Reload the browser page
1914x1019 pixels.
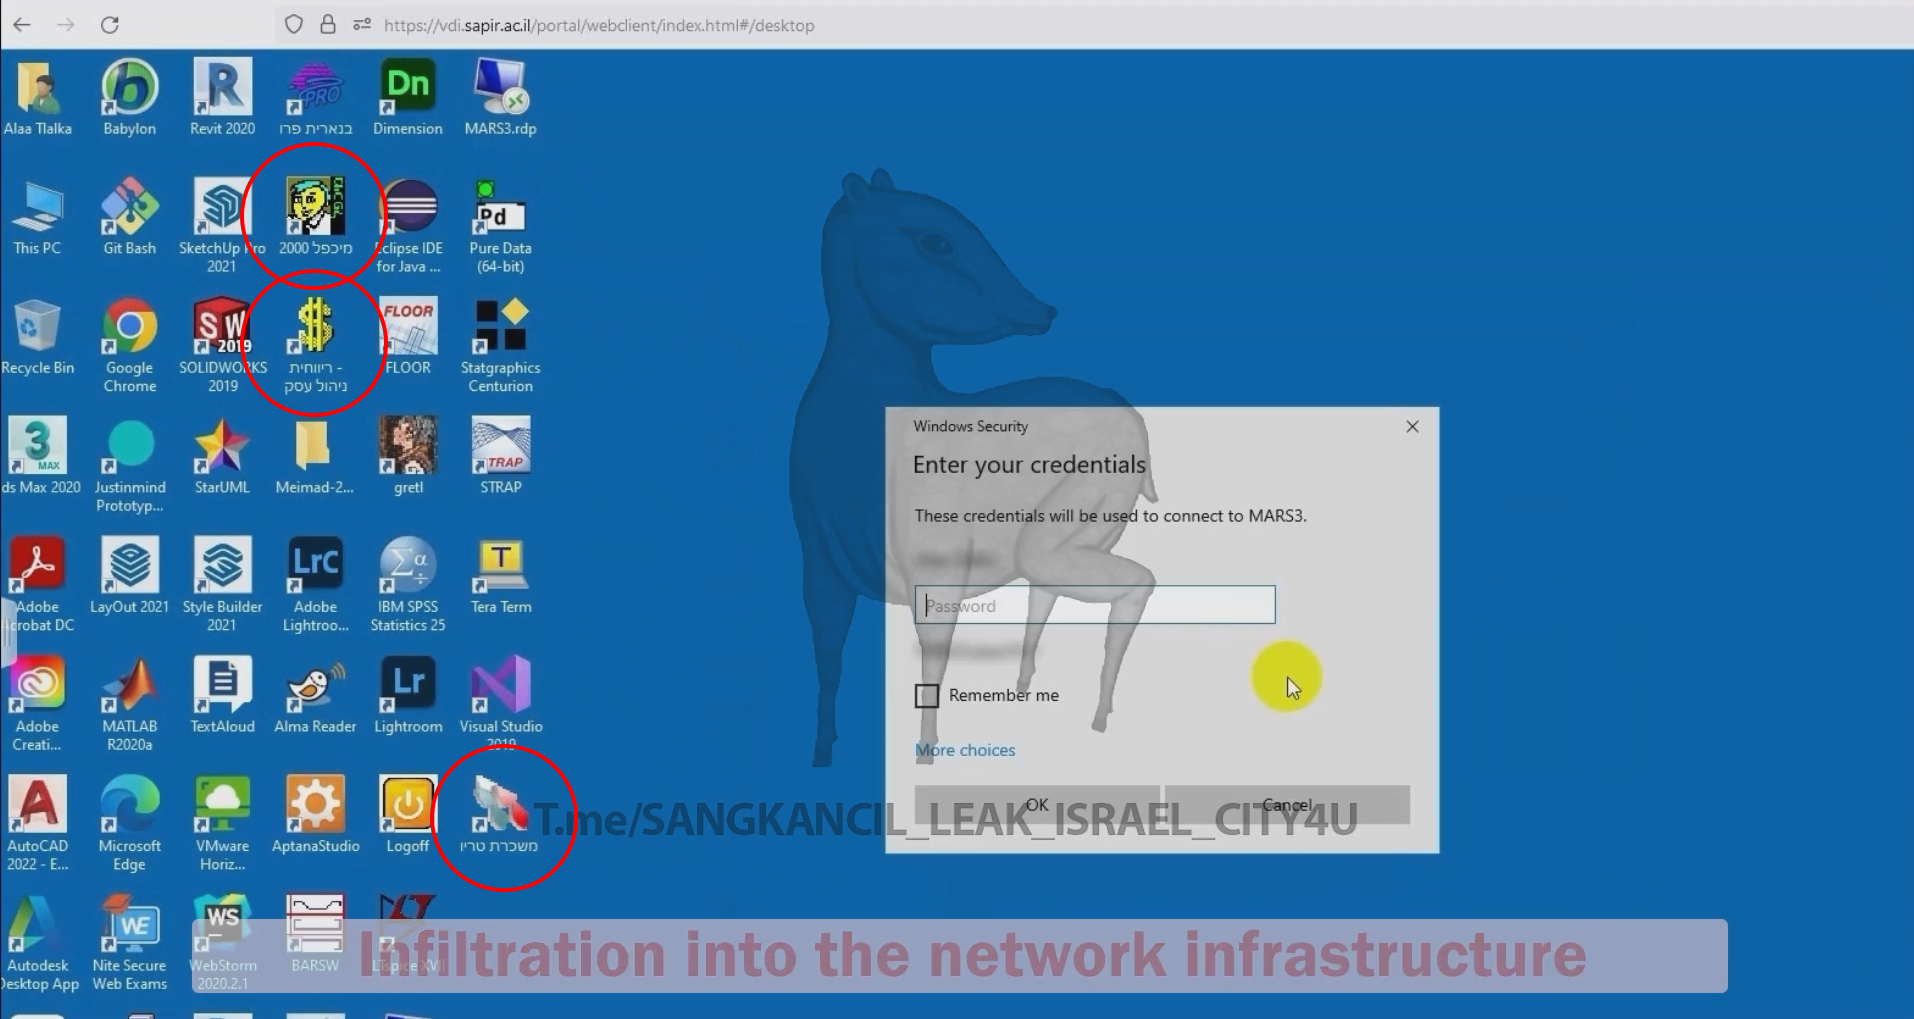pos(110,25)
